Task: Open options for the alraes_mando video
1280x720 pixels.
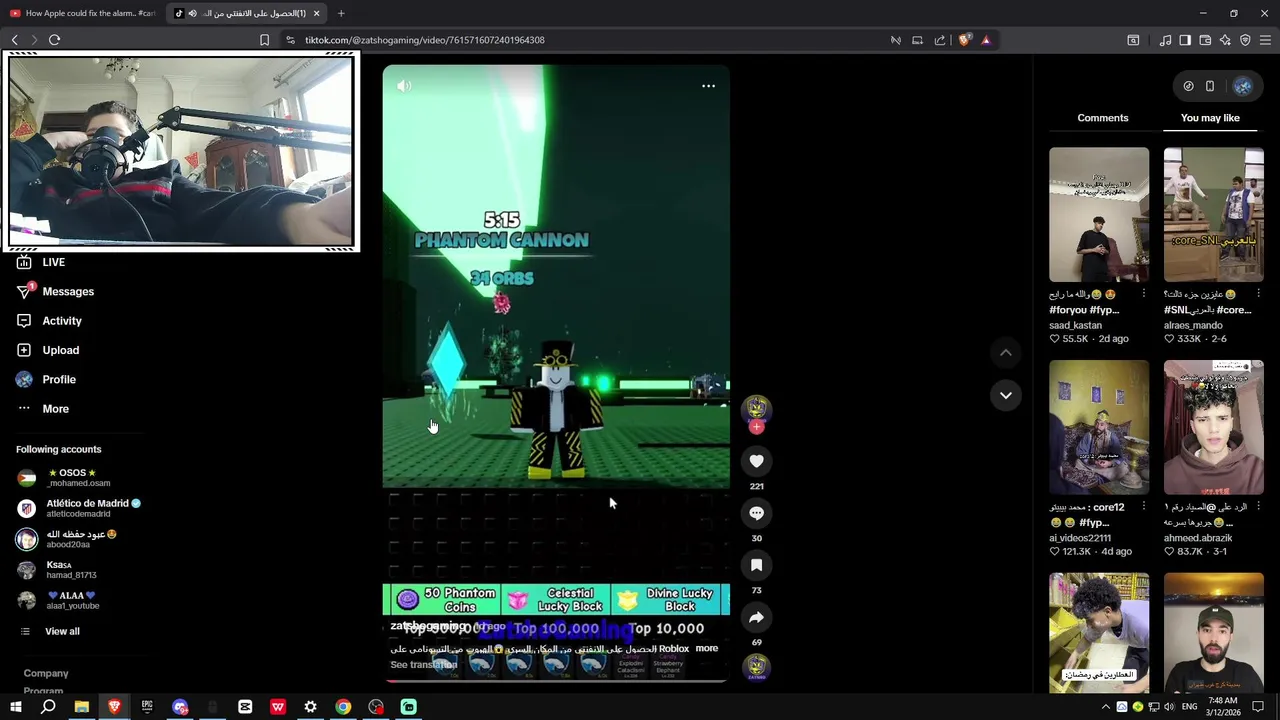Action: pyautogui.click(x=1258, y=294)
